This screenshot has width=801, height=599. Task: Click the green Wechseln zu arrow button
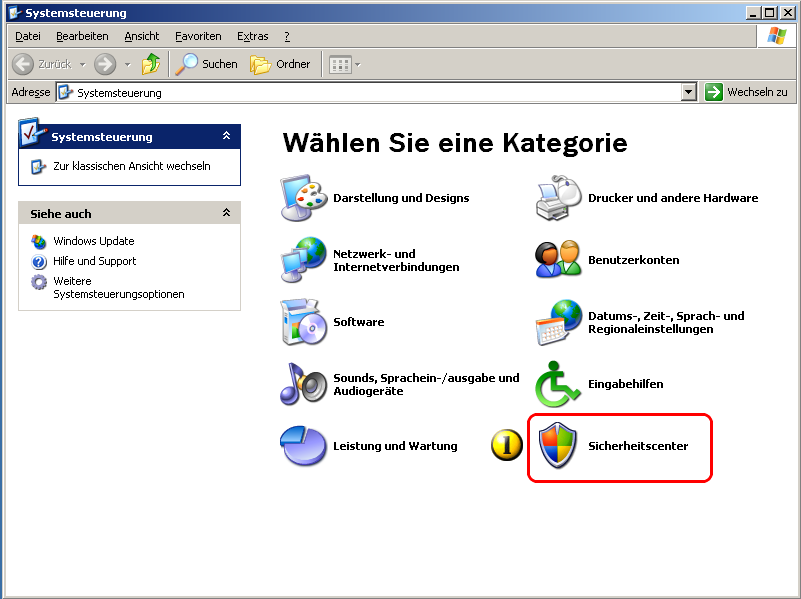713,92
